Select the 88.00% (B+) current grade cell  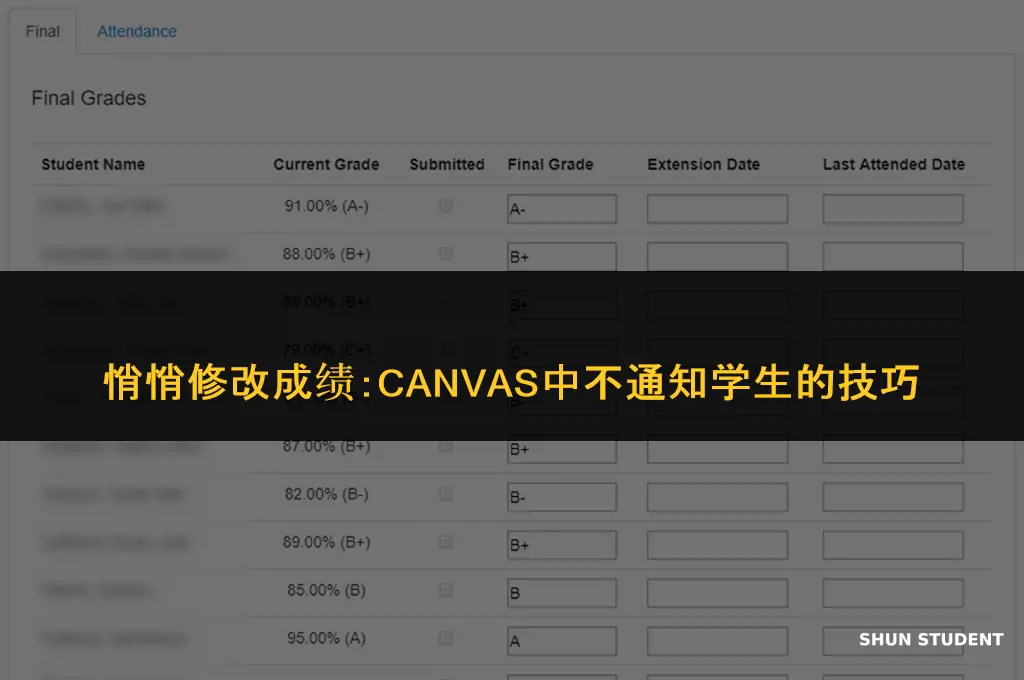[x=327, y=253]
